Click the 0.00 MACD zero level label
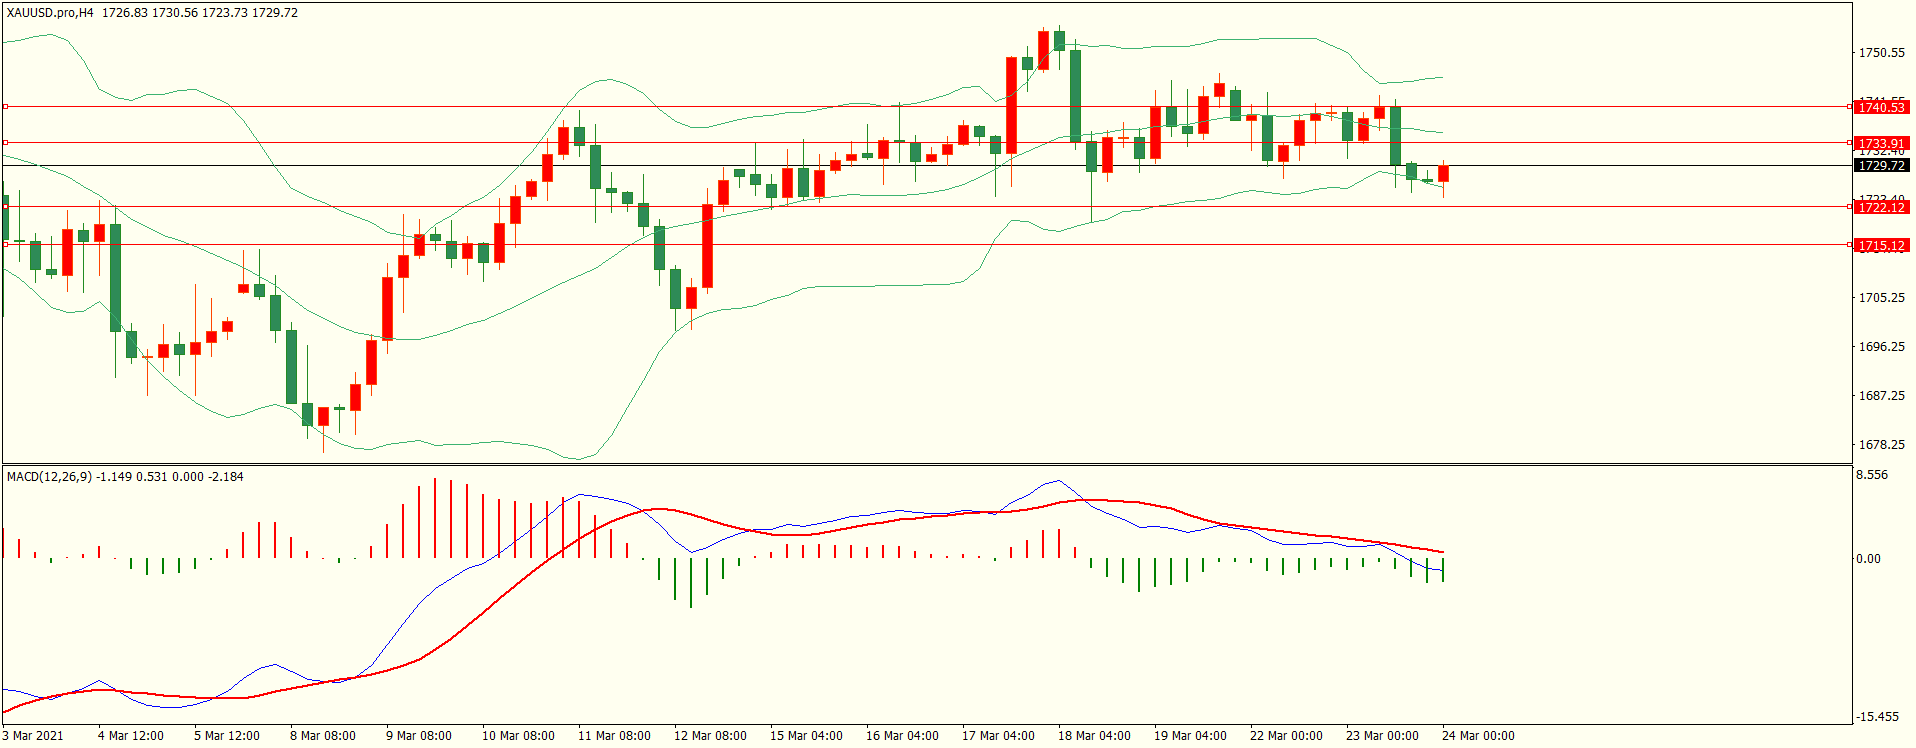Image resolution: width=1916 pixels, height=748 pixels. pyautogui.click(x=1868, y=559)
